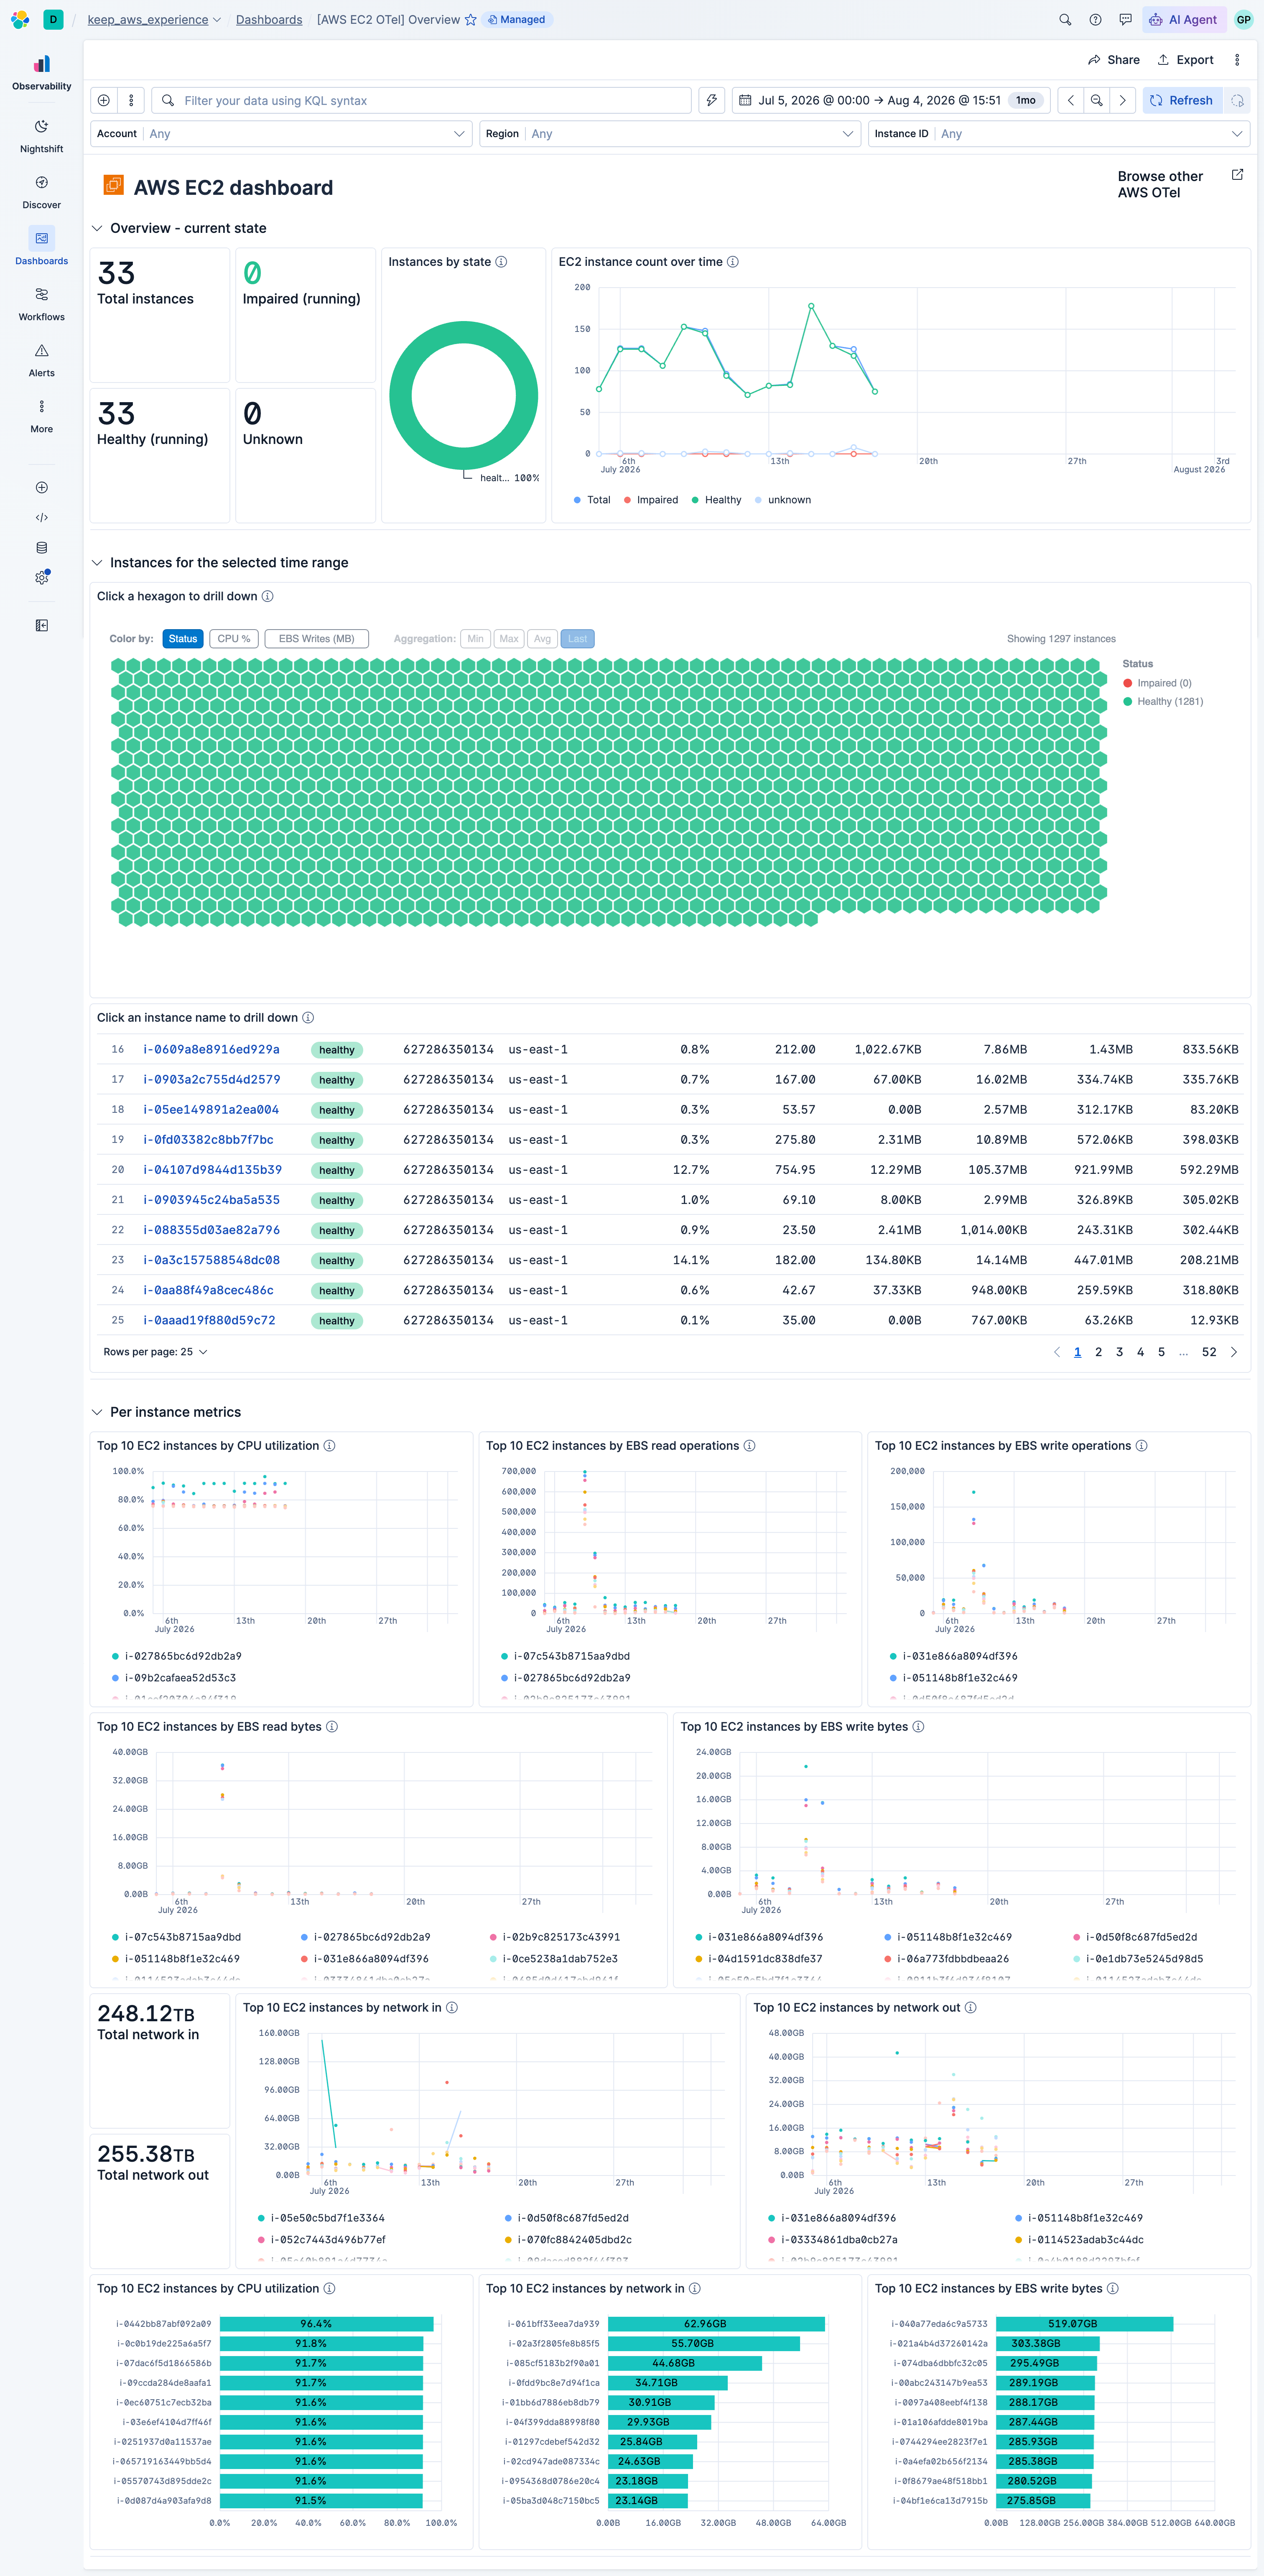
Task: Open Browse other AWS OTel external link icon
Action: (1237, 175)
